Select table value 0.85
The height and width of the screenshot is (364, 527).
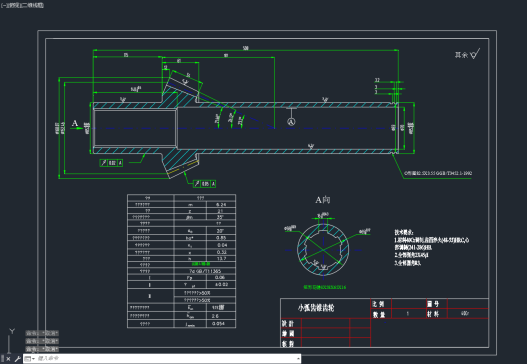(x=221, y=238)
